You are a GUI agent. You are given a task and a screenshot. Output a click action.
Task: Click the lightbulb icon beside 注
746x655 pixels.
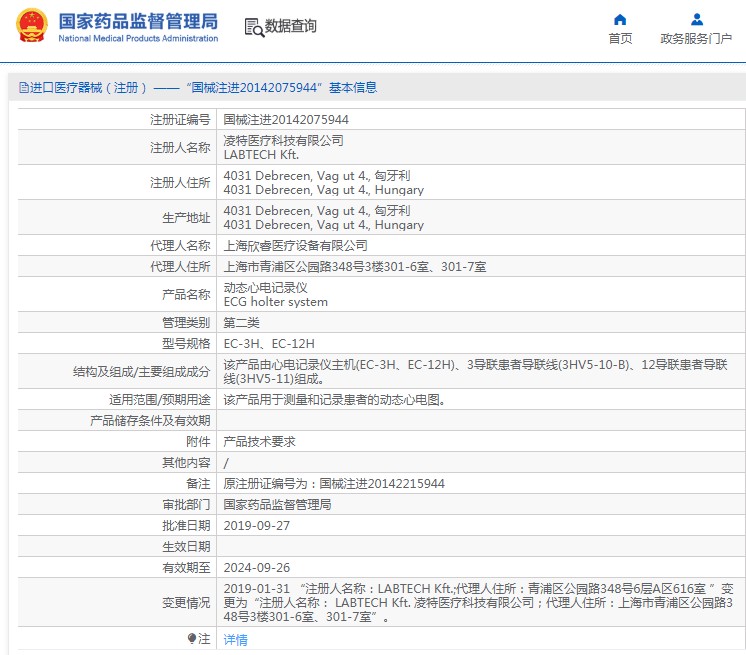point(192,638)
